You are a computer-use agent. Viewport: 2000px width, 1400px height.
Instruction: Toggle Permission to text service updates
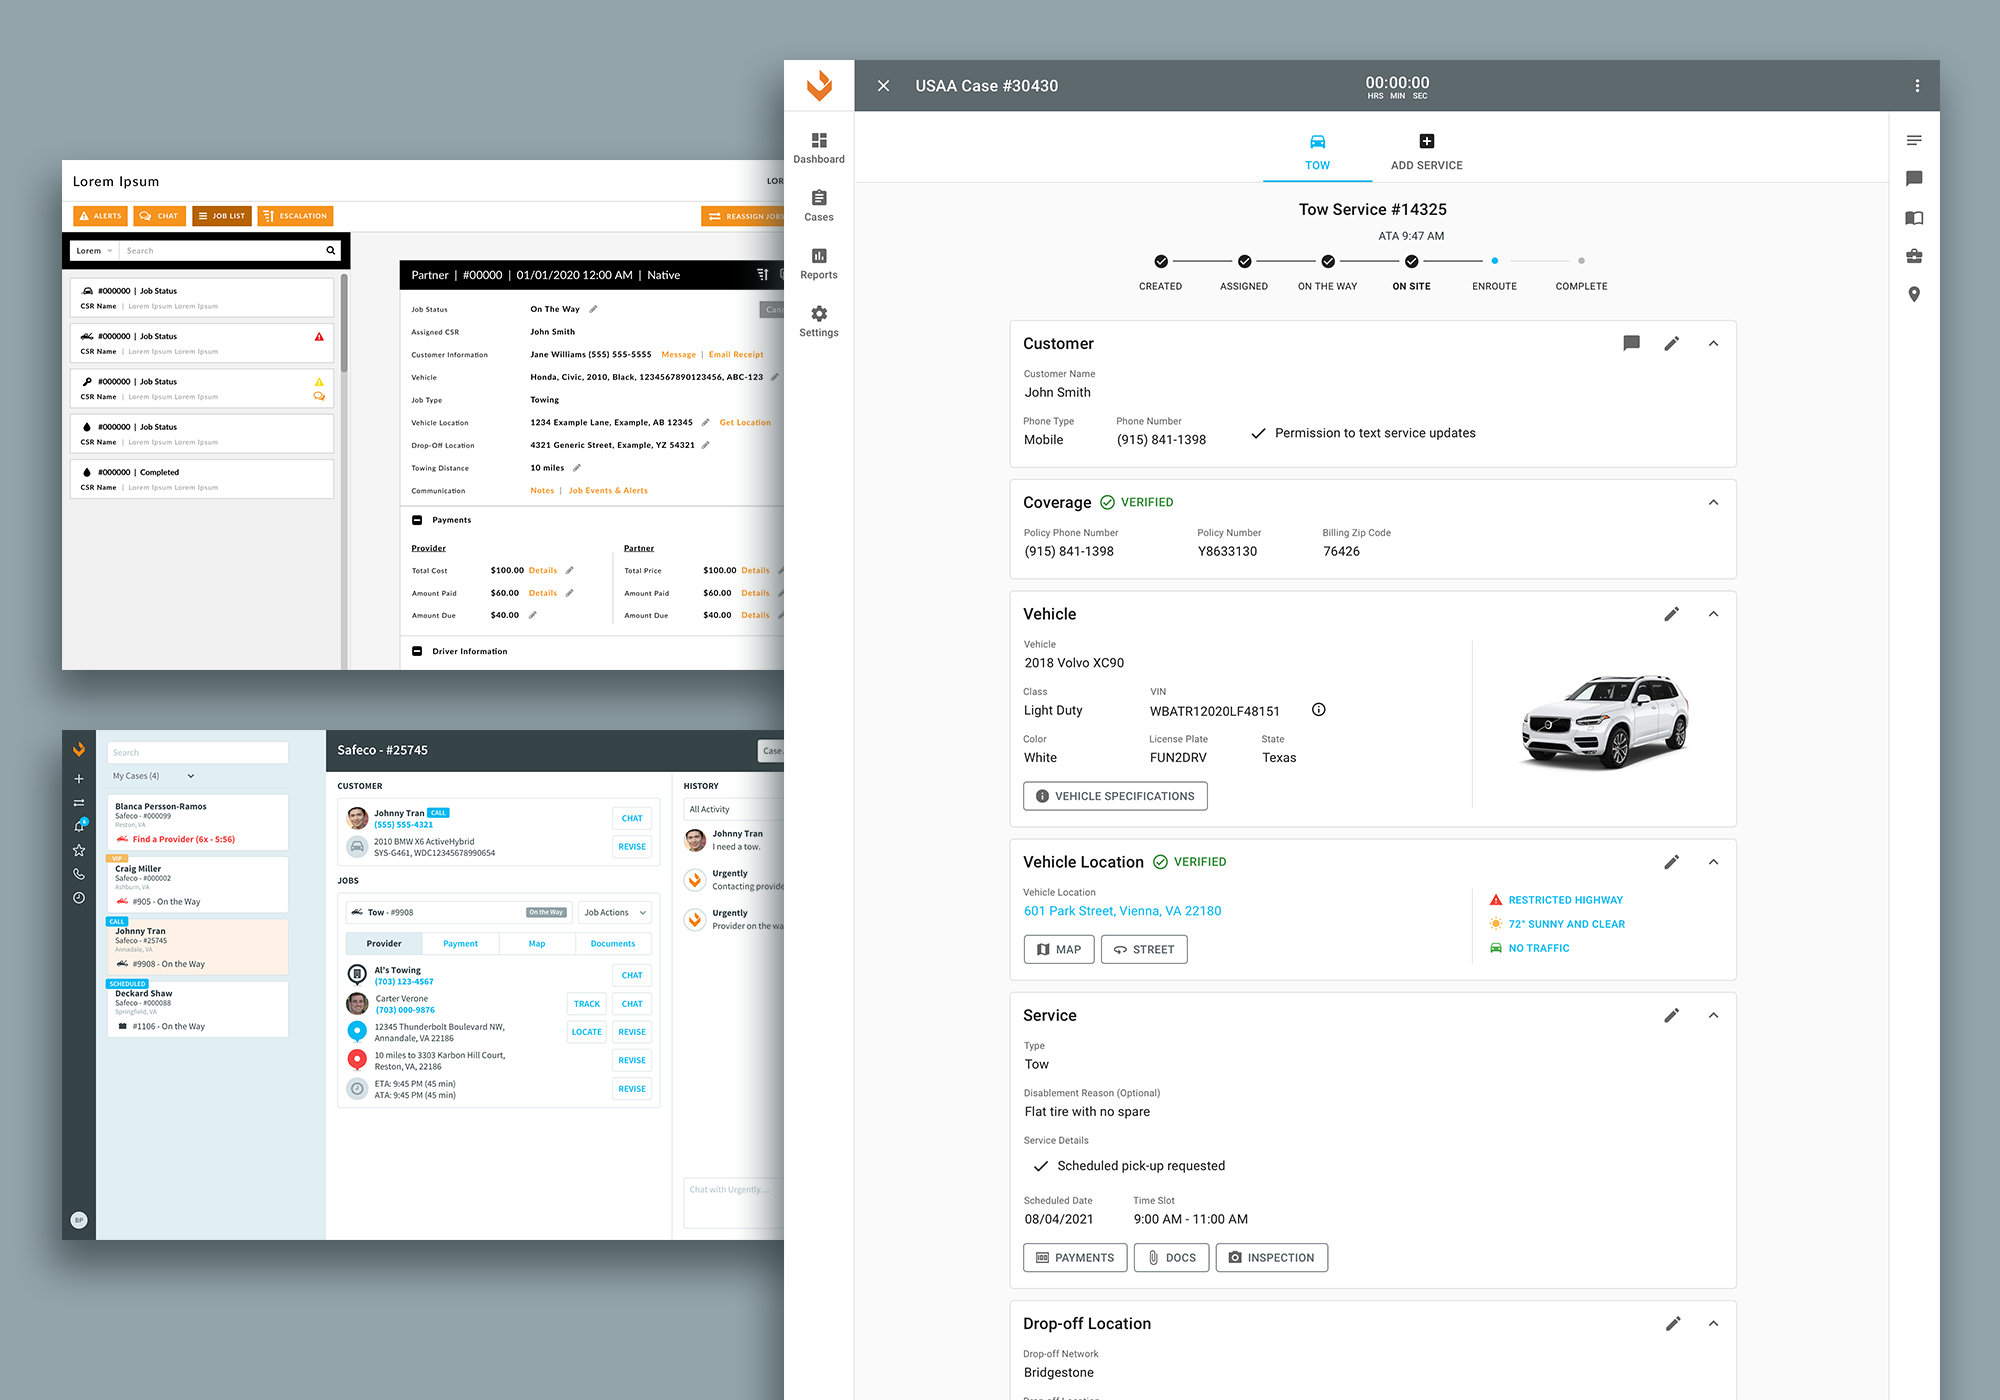click(x=1259, y=433)
